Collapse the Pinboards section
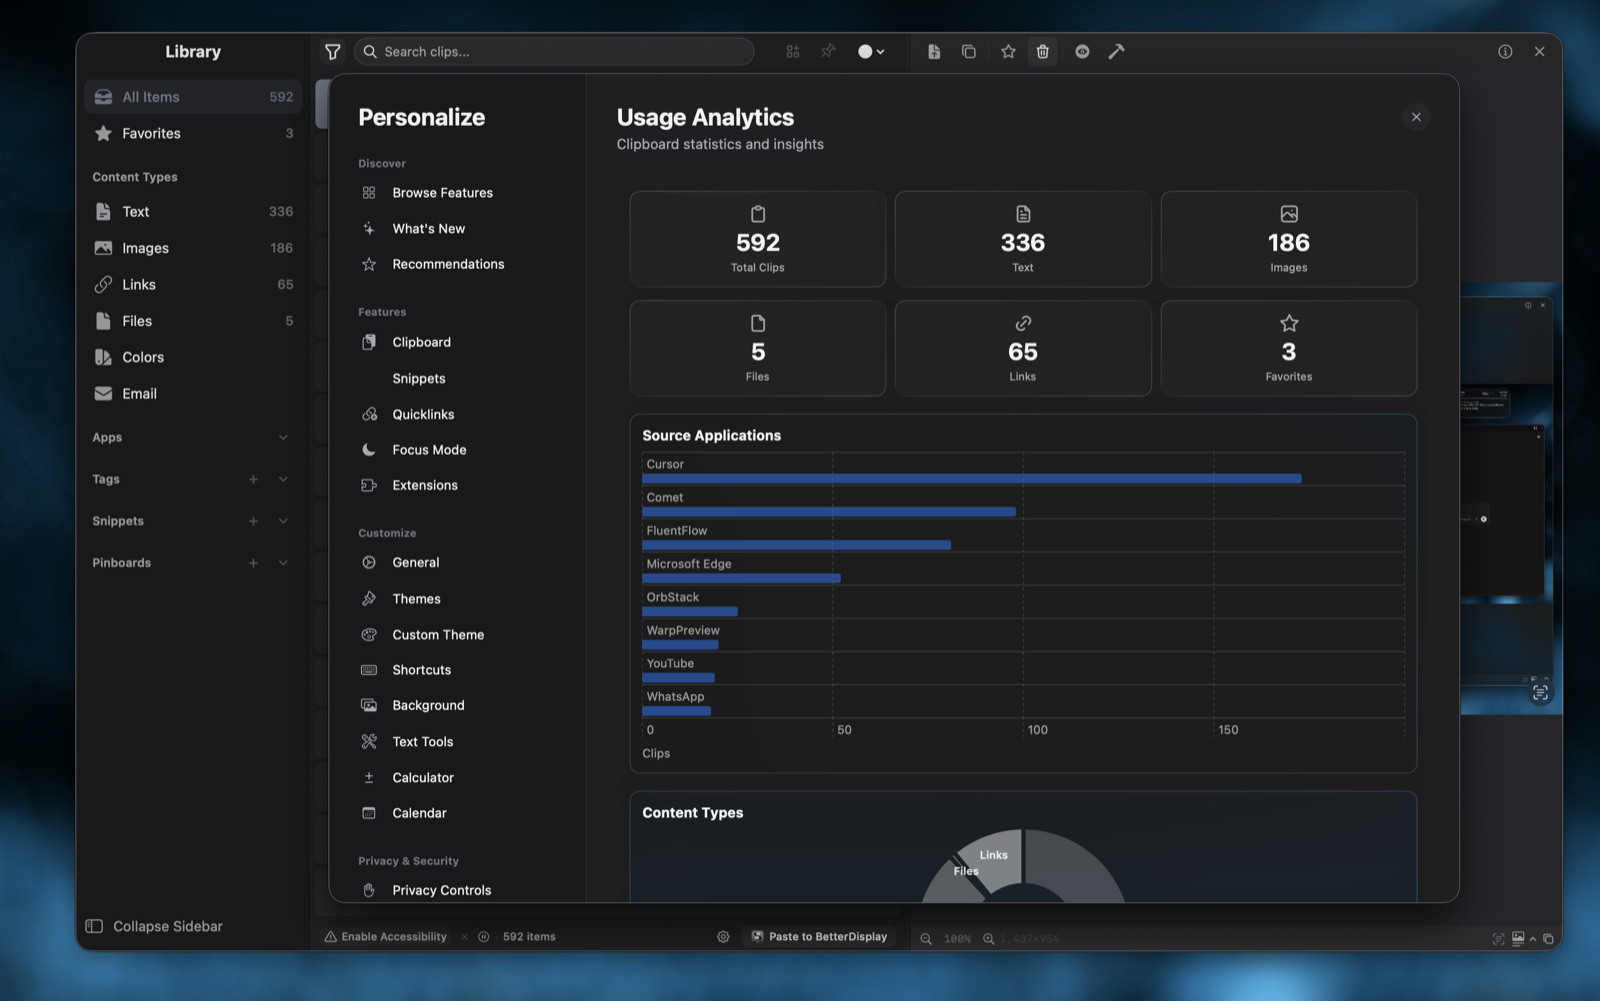The height and width of the screenshot is (1001, 1600). (x=283, y=562)
